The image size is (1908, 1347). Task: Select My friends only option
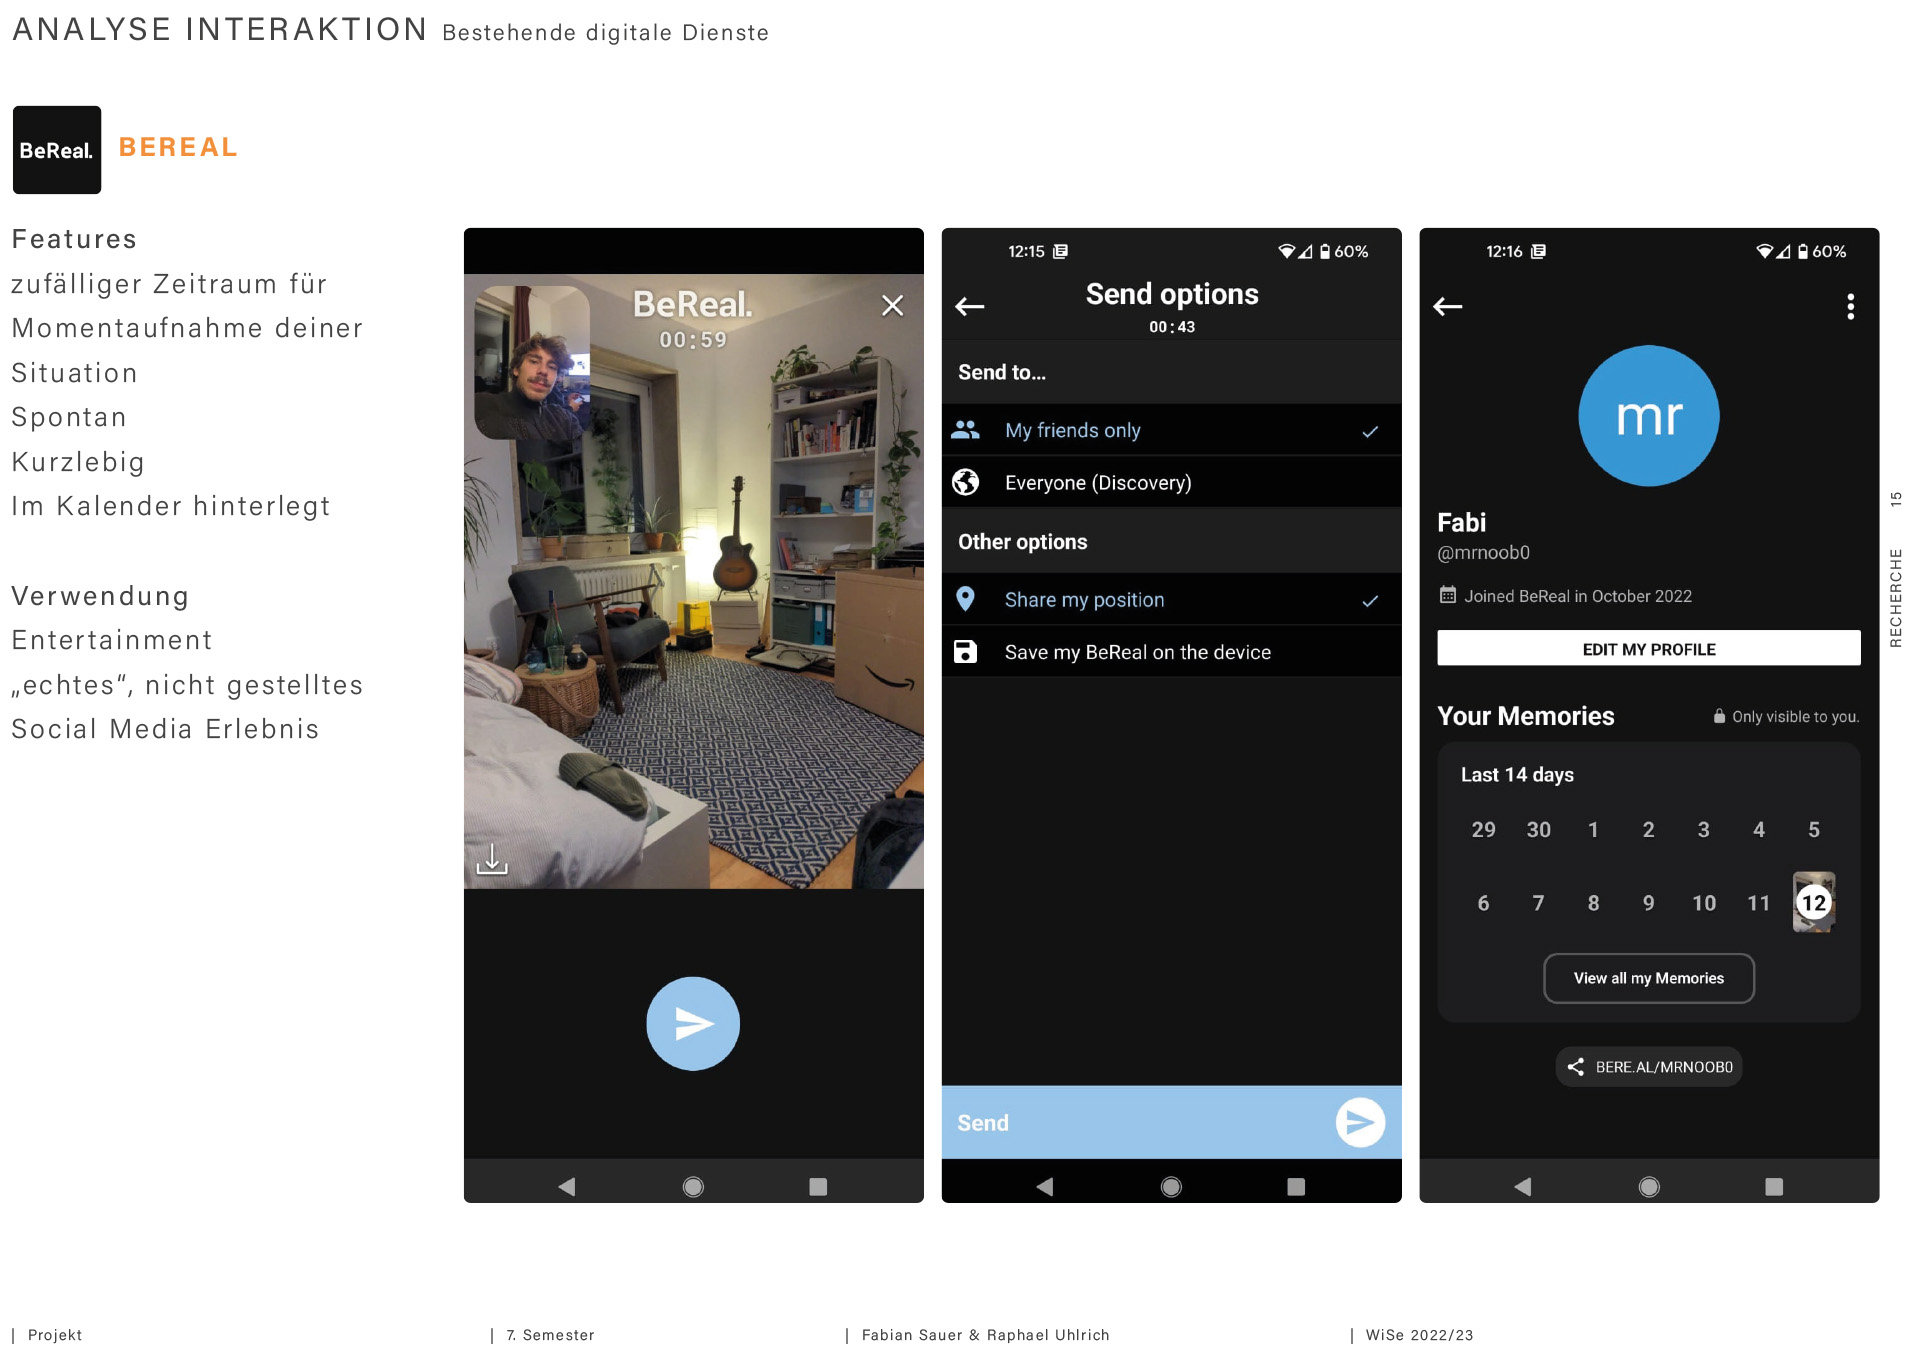point(1171,430)
